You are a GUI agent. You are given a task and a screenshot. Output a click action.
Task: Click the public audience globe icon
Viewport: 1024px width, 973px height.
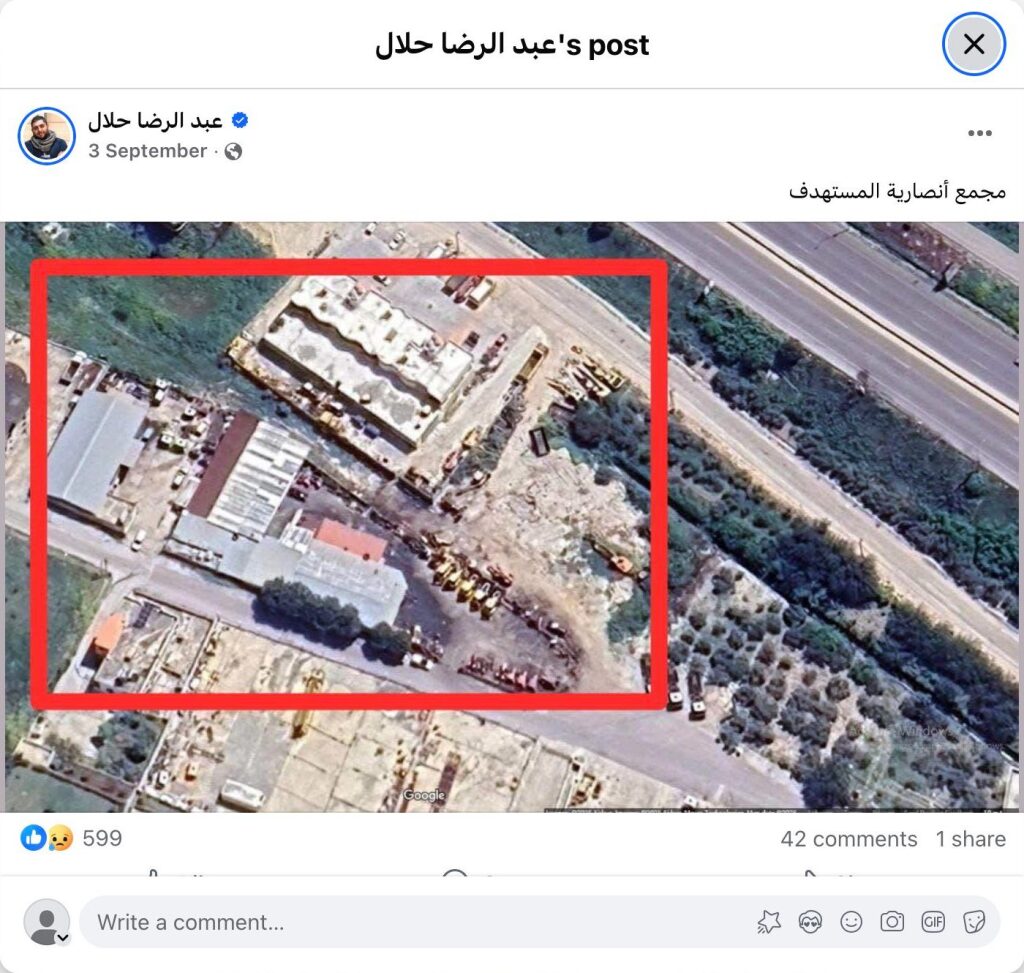click(x=233, y=152)
